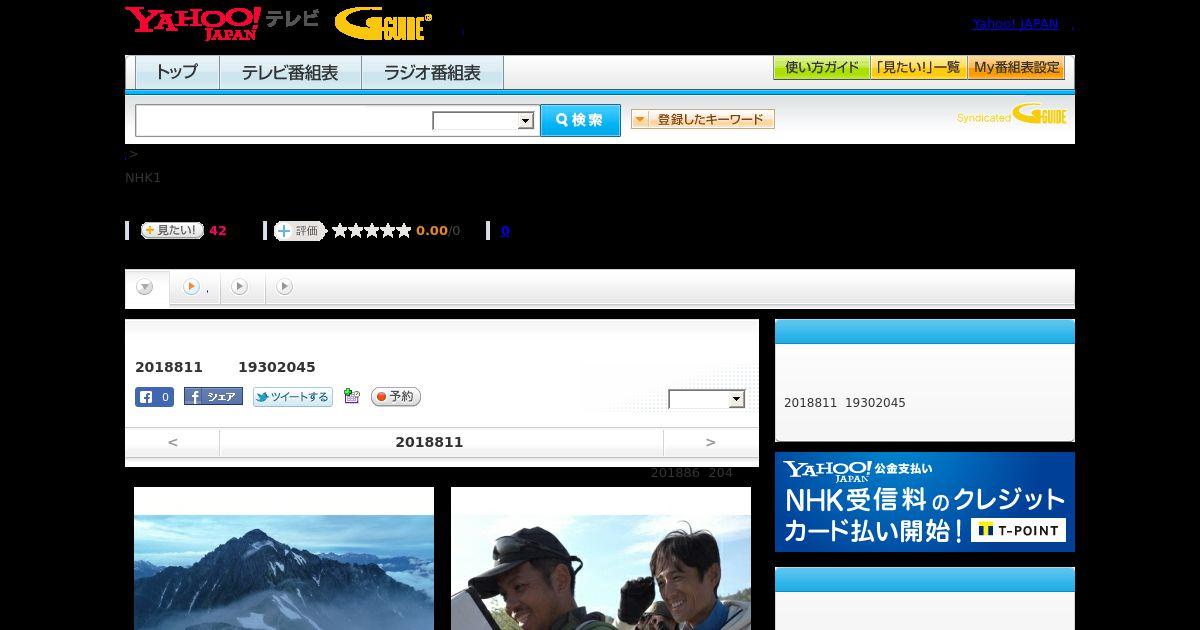1200x630 pixels.
Task: Click the Syndicated G-GUIDE logo
Action: click(1012, 115)
